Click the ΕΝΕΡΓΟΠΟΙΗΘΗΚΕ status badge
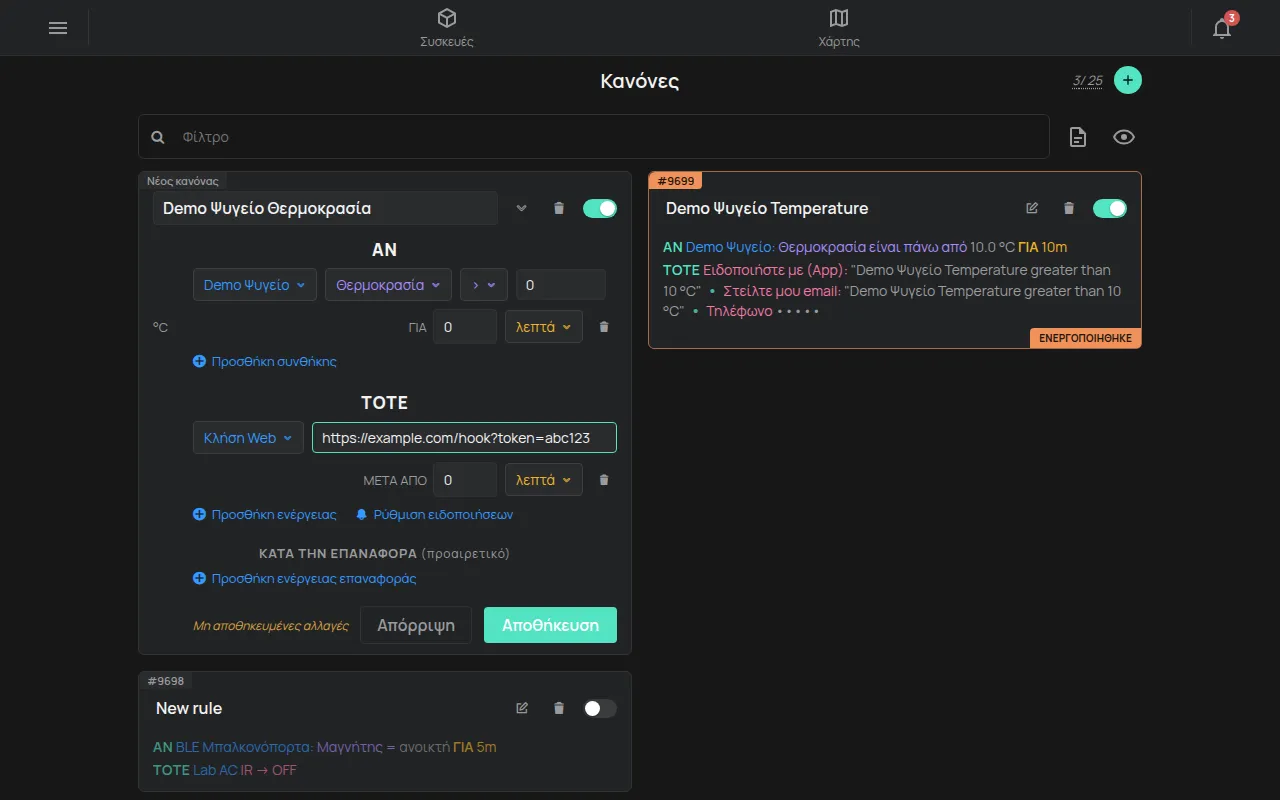Screen dimensions: 1280x800 click(x=1085, y=338)
